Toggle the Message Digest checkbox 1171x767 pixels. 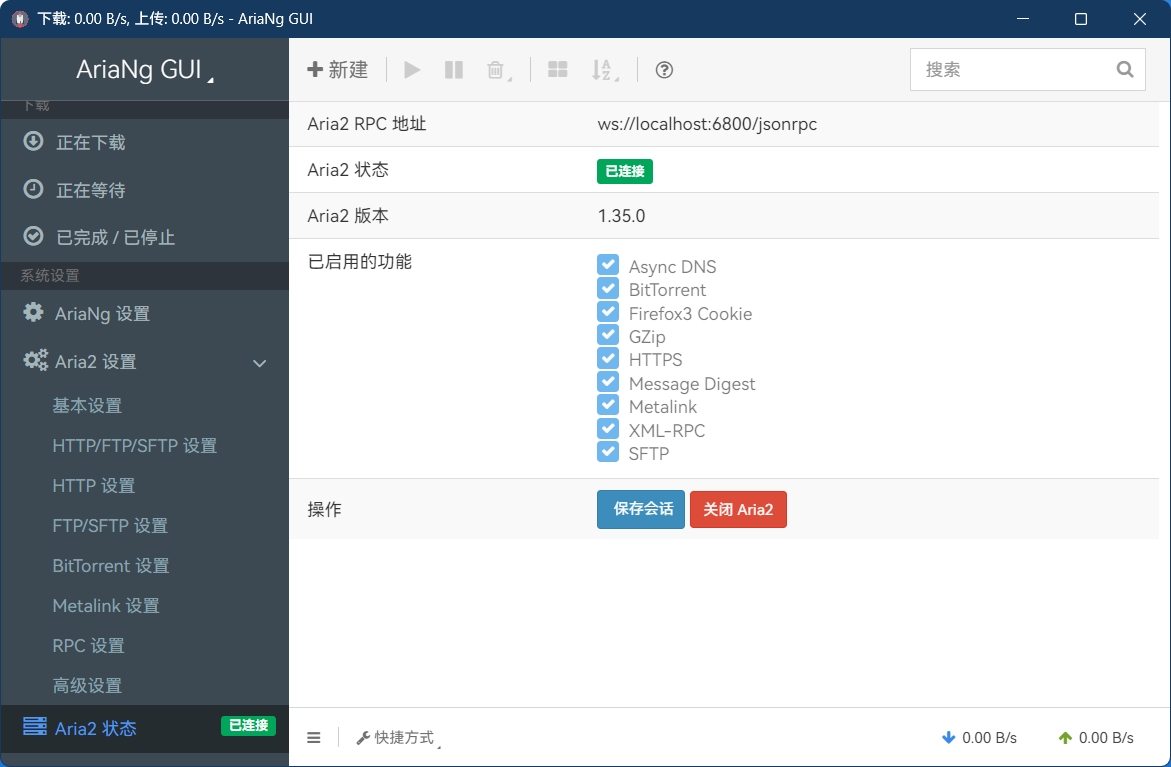click(608, 382)
